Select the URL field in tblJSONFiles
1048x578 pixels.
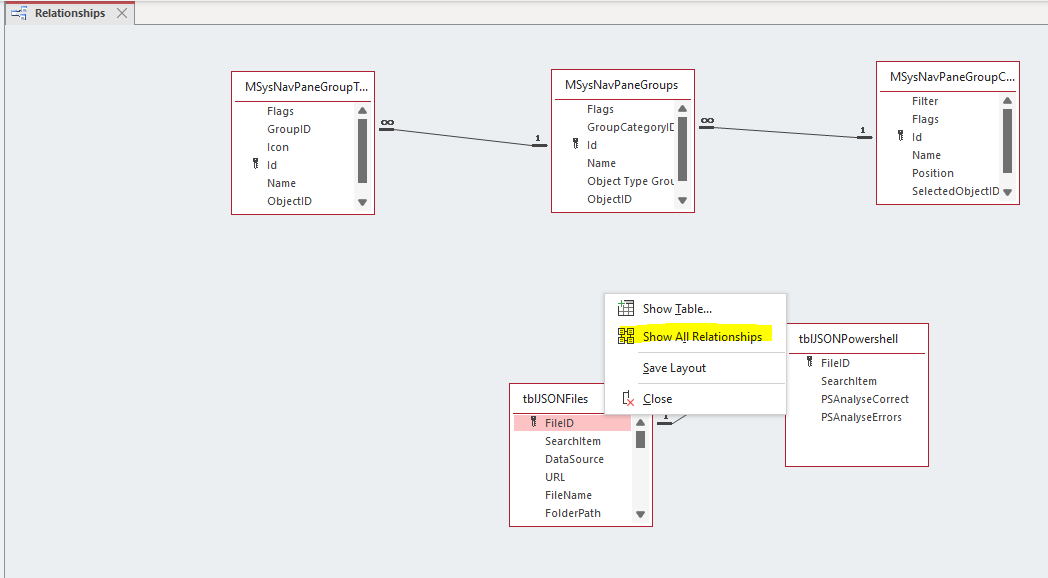coord(555,477)
